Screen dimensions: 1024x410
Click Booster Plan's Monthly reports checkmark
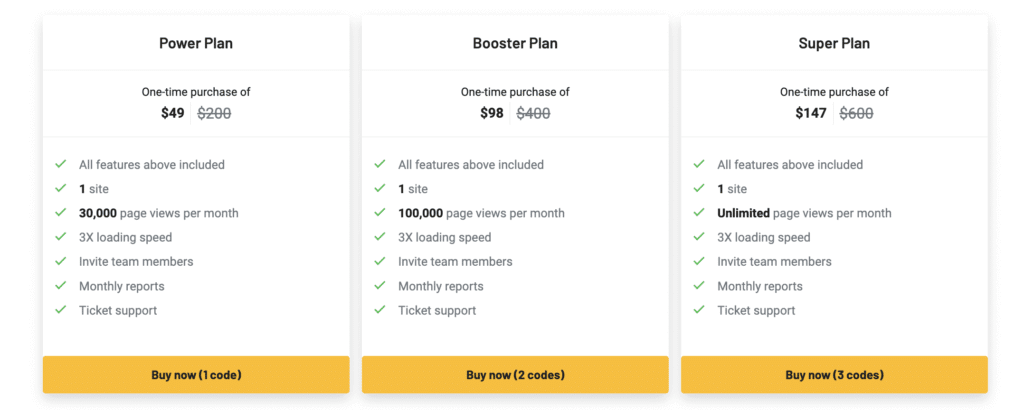coord(380,286)
